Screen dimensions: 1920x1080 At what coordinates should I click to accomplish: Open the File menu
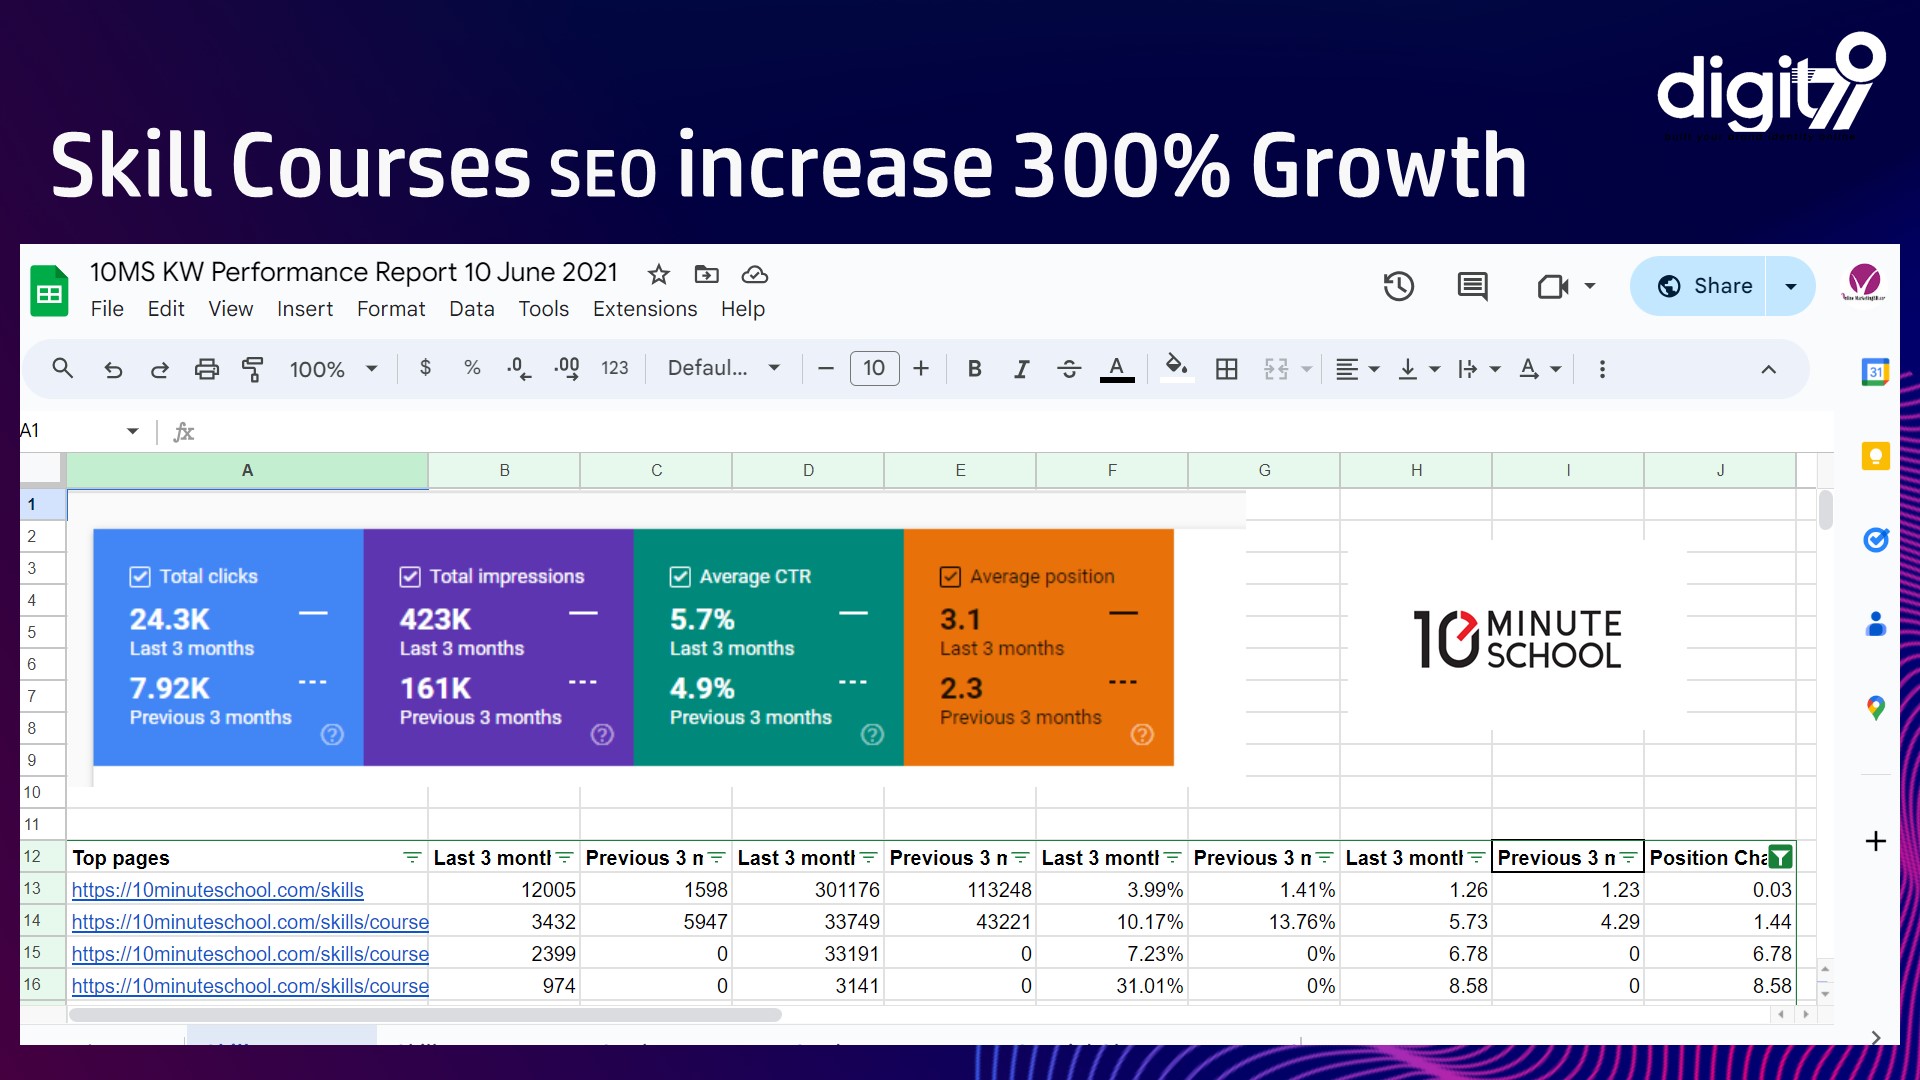pos(107,309)
